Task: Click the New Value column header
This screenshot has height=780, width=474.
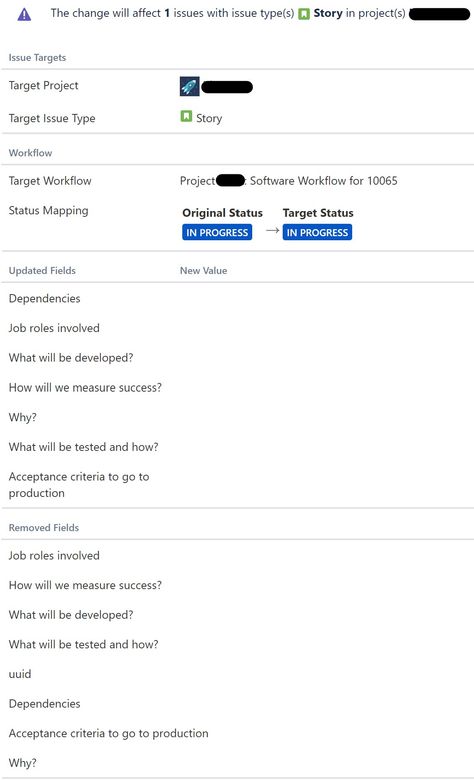Action: (x=203, y=271)
